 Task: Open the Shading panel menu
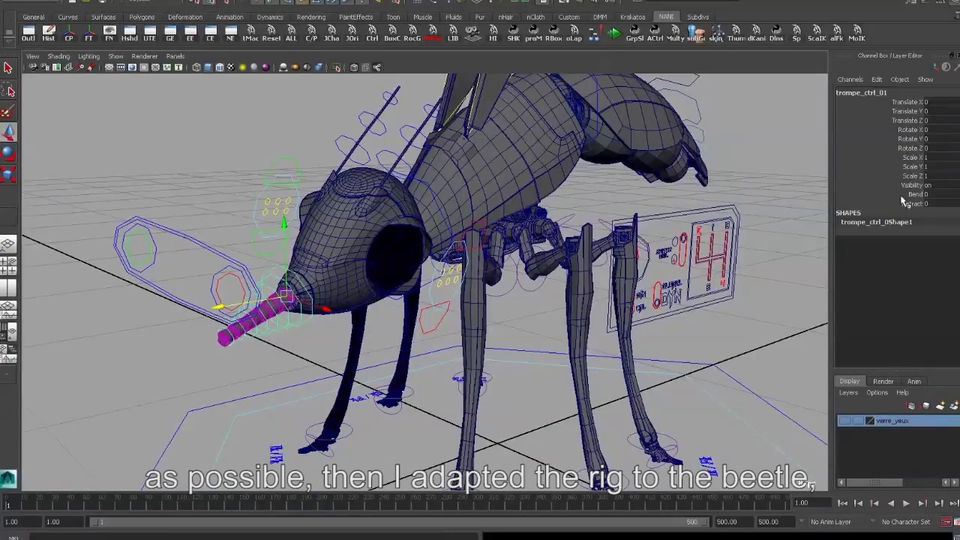tap(59, 56)
